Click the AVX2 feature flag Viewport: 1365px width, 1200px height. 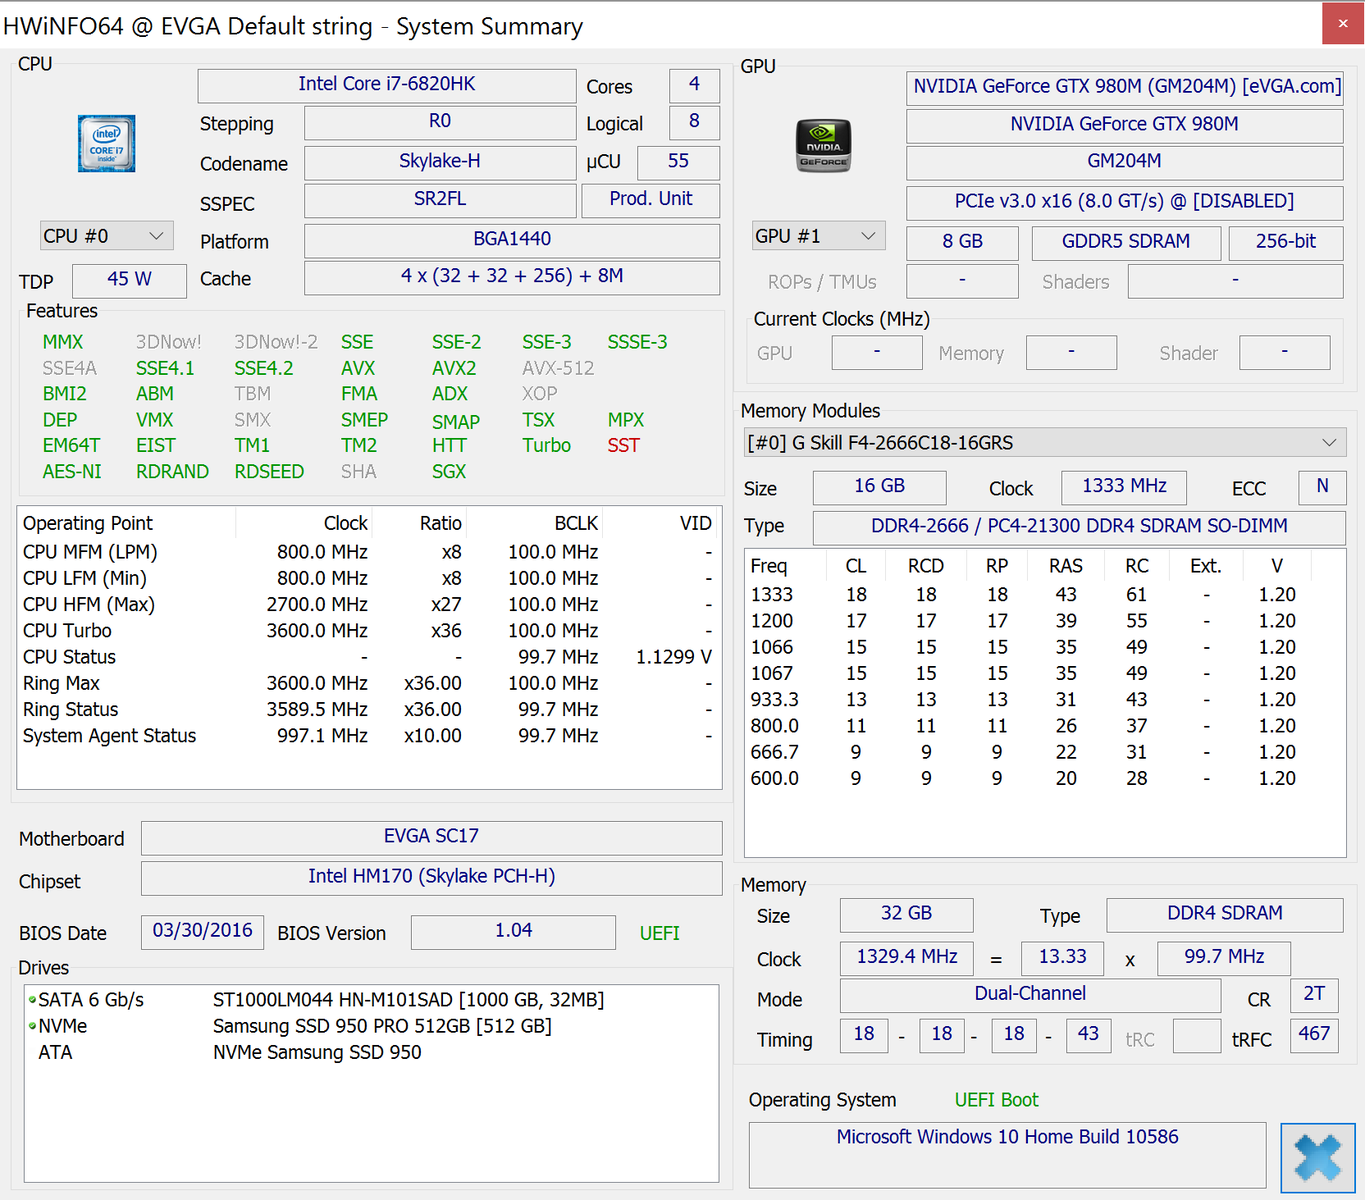pos(454,368)
